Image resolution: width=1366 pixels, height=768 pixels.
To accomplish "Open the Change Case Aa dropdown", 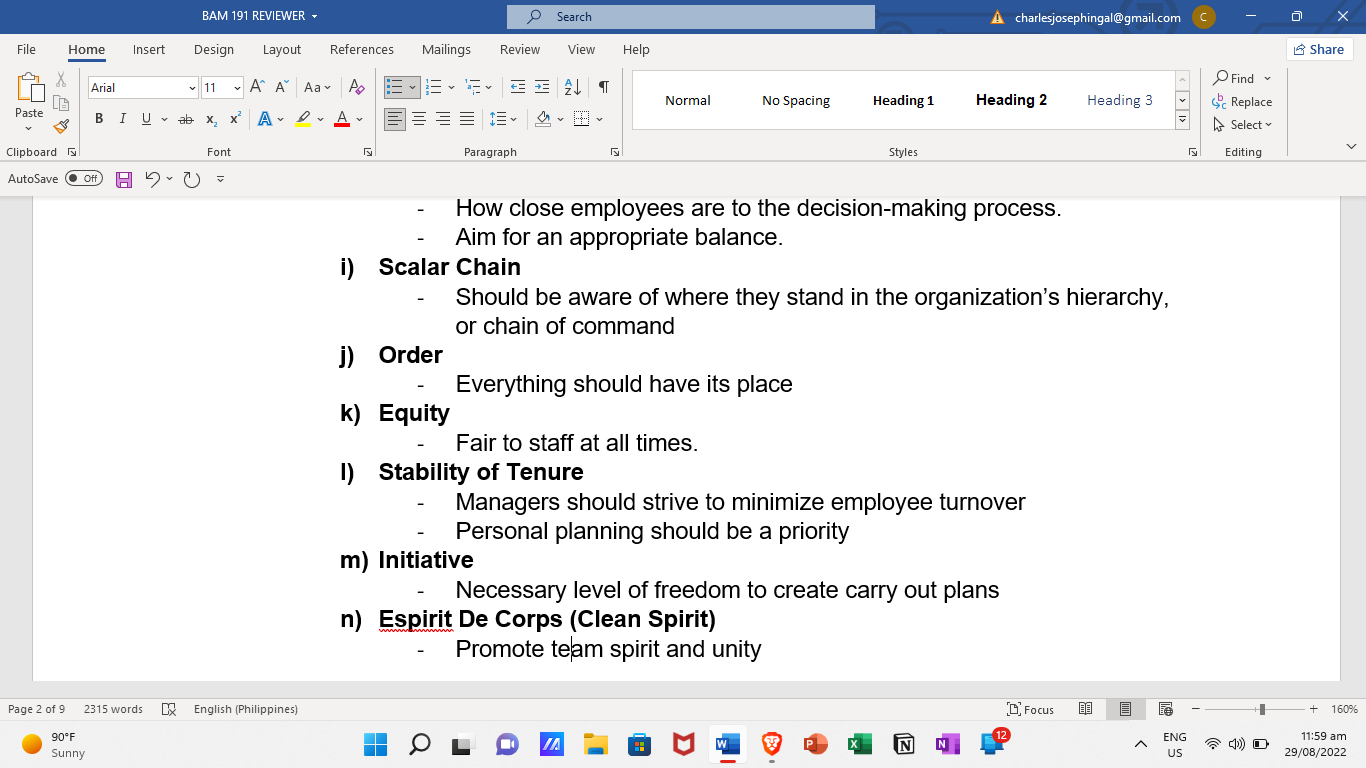I will 317,87.
